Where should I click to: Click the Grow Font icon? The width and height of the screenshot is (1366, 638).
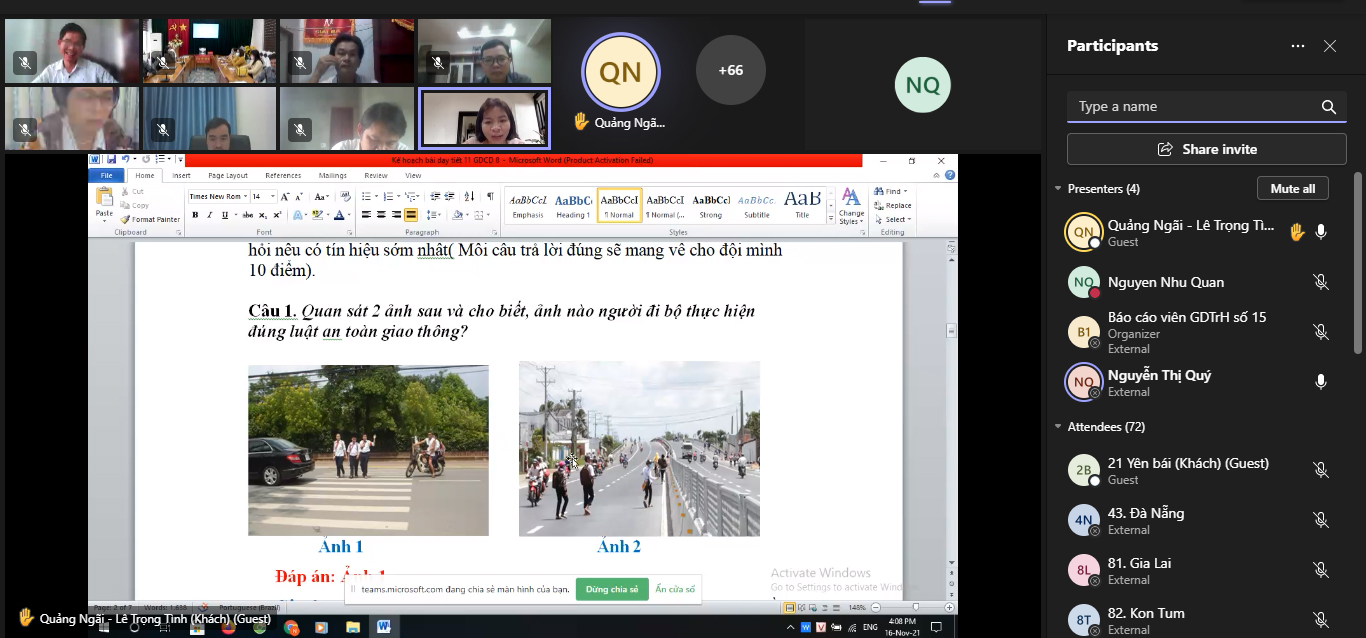click(285, 197)
